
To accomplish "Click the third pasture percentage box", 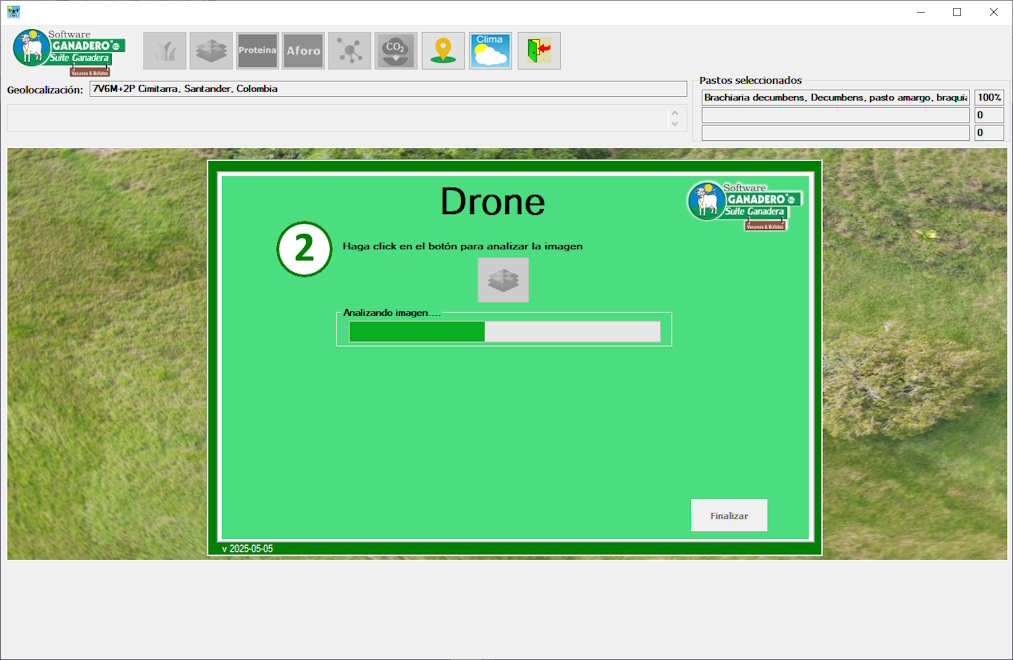I will click(989, 133).
